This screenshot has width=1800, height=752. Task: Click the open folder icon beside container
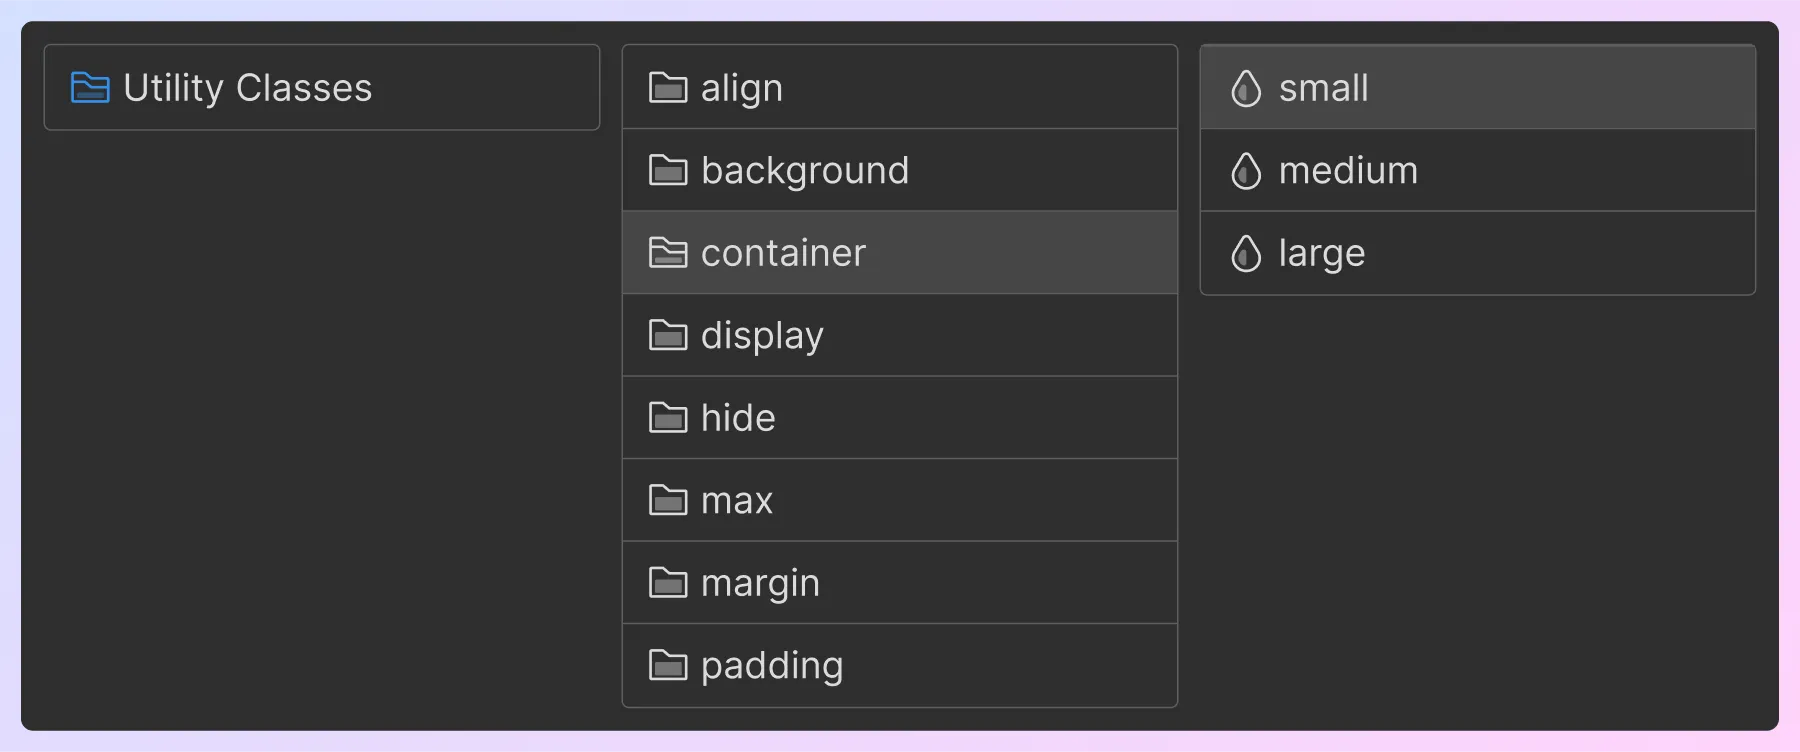[668, 253]
